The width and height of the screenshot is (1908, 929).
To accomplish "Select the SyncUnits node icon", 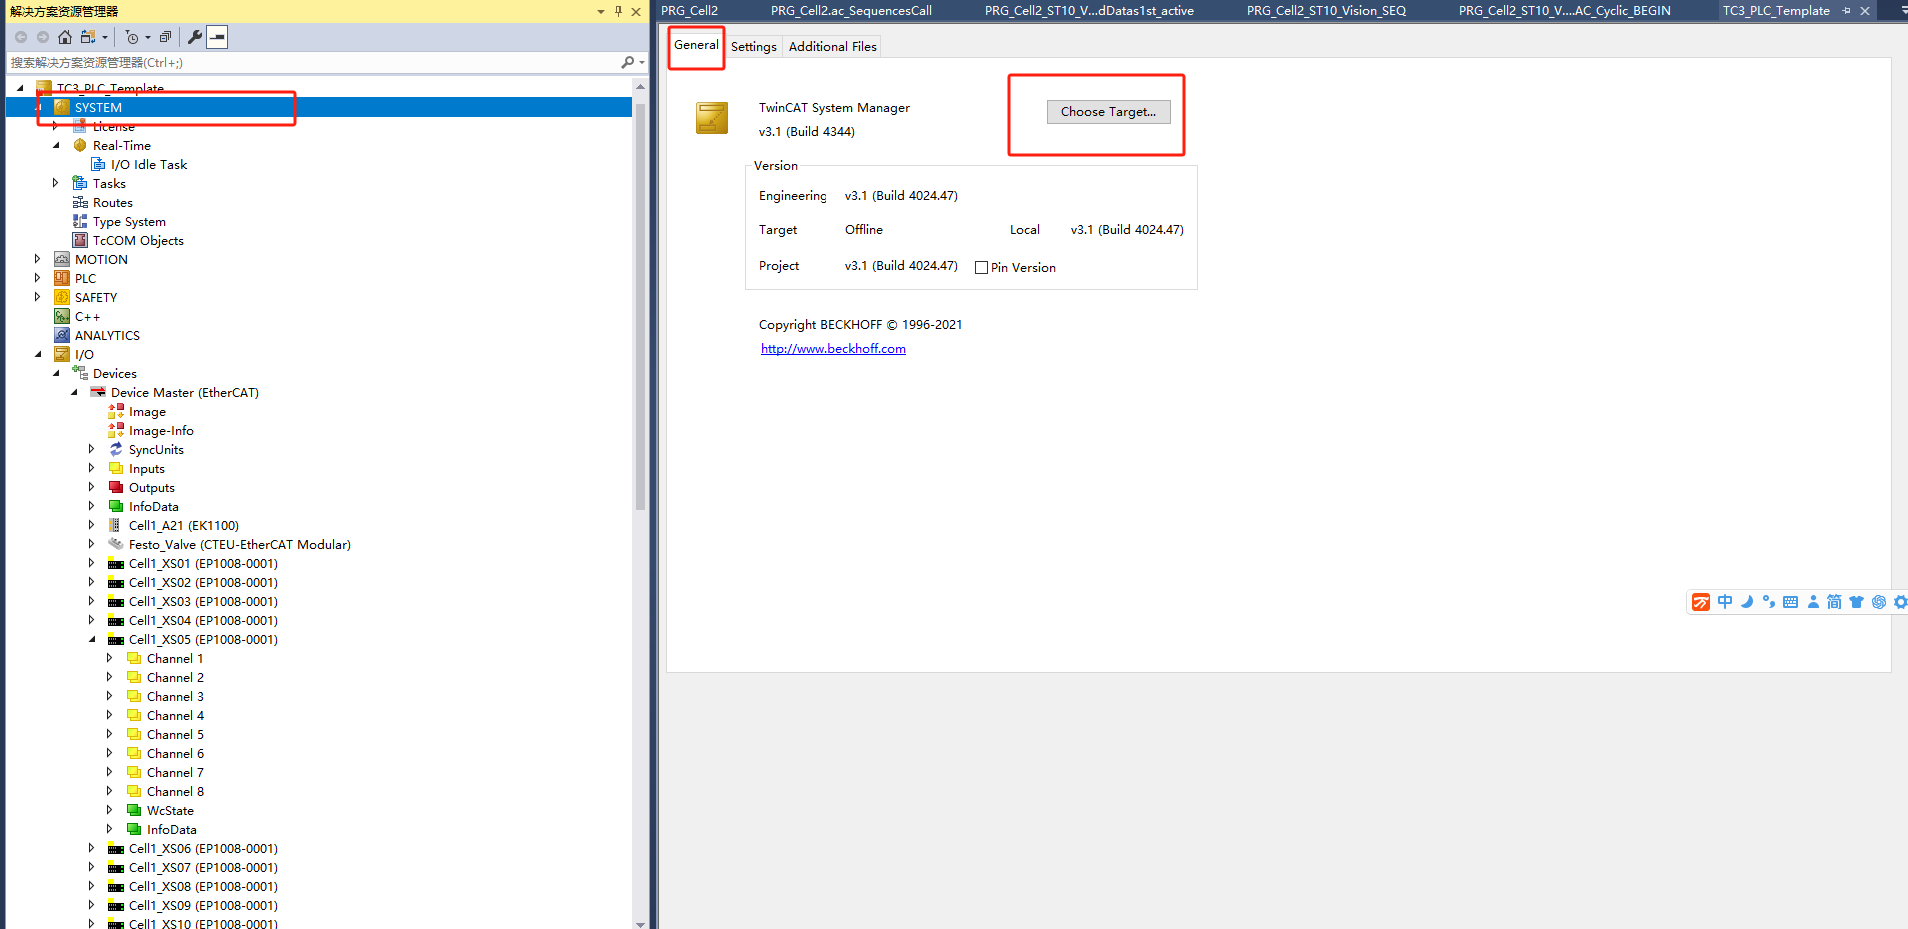I will (116, 449).
